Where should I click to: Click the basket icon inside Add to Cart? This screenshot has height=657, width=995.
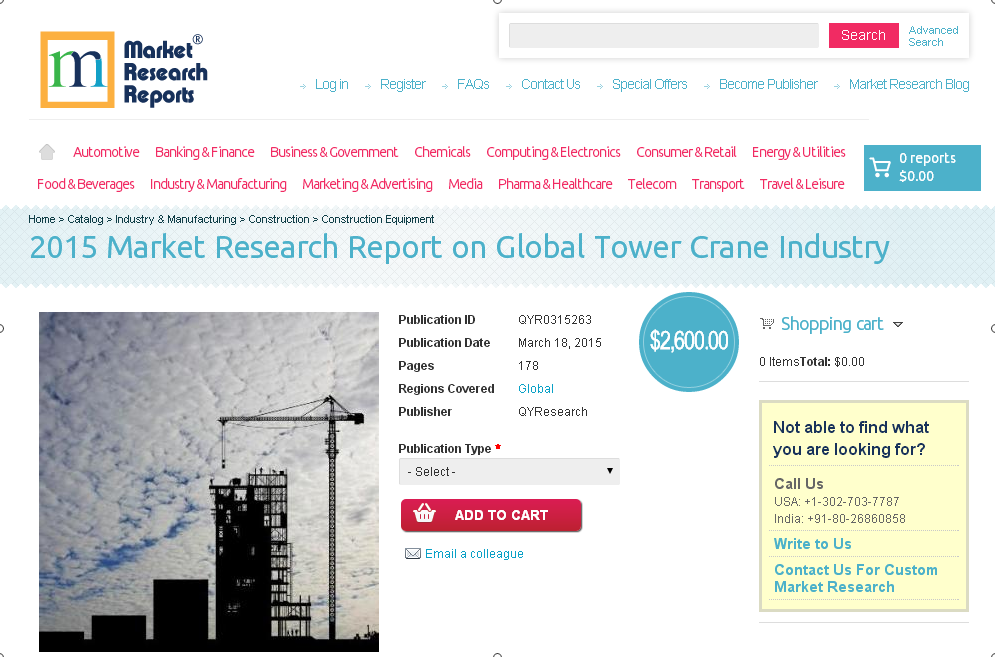click(424, 515)
